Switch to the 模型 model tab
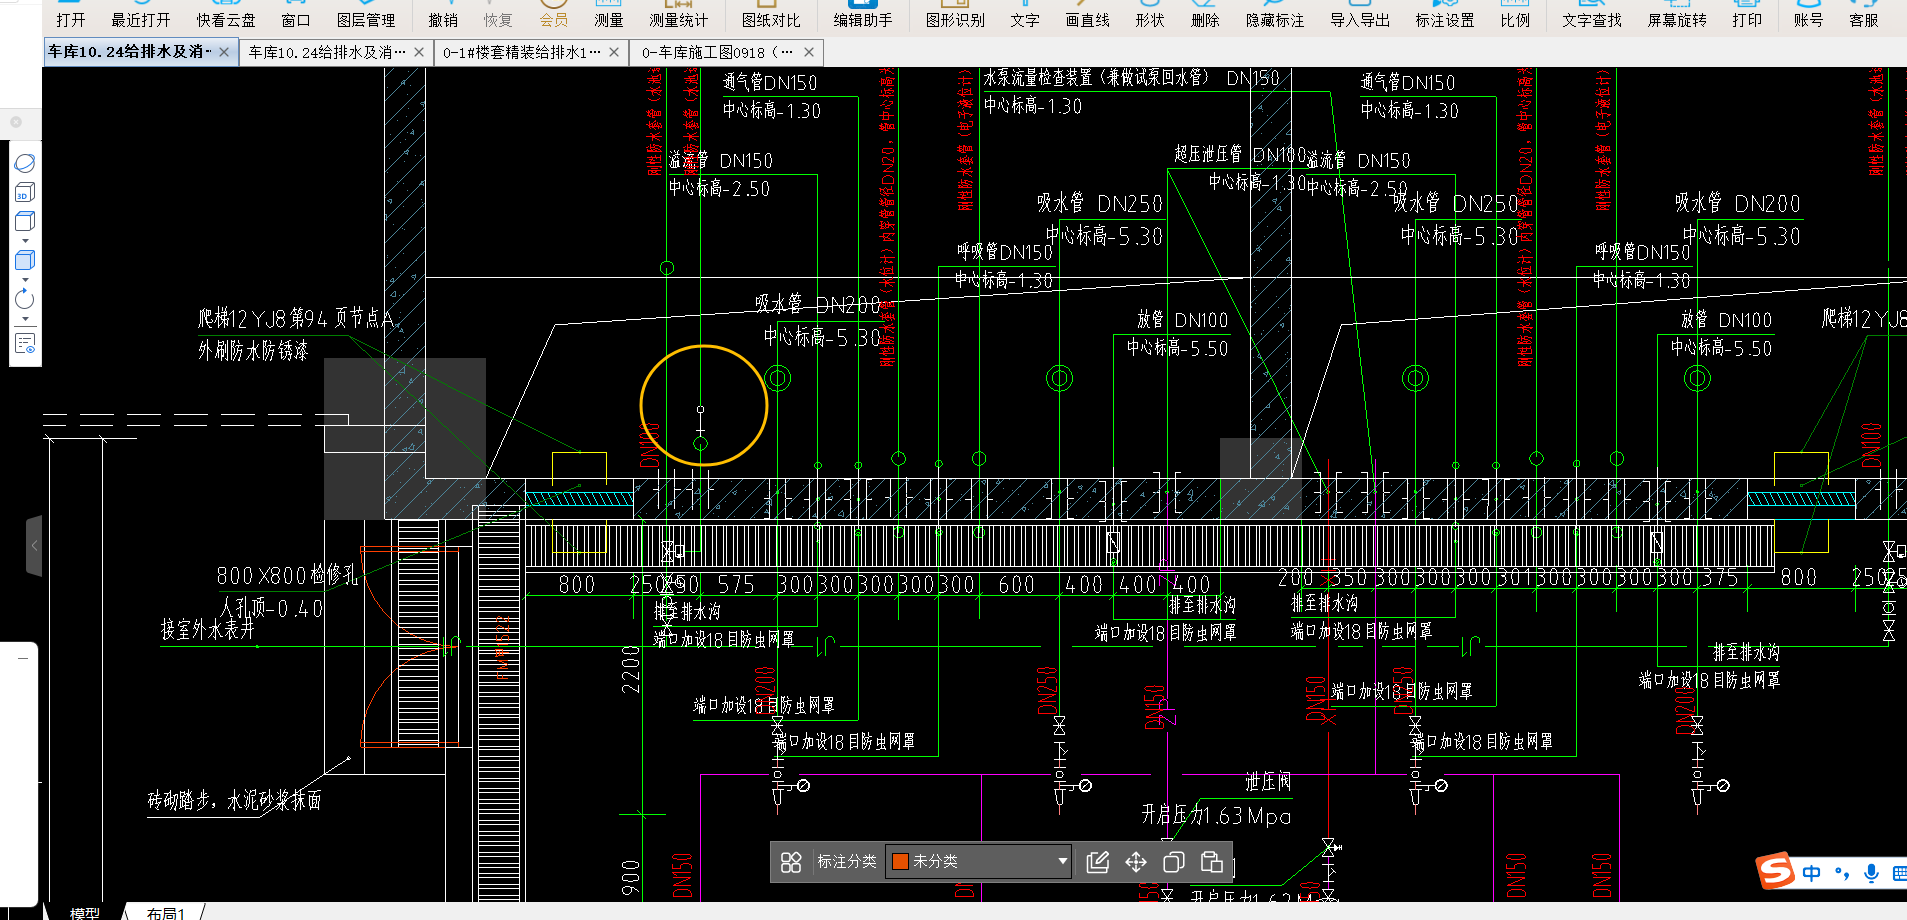Screen dimensions: 1907x920 85,912
